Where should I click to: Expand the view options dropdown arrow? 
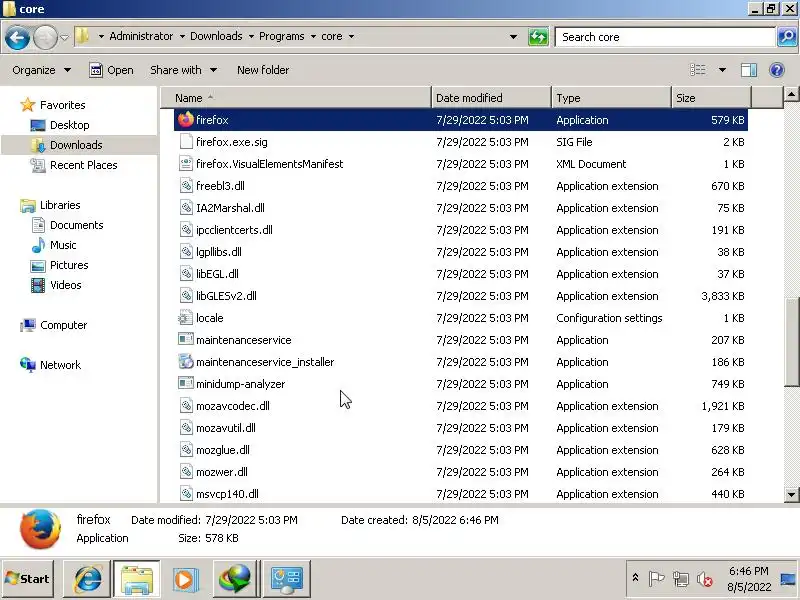click(x=722, y=69)
